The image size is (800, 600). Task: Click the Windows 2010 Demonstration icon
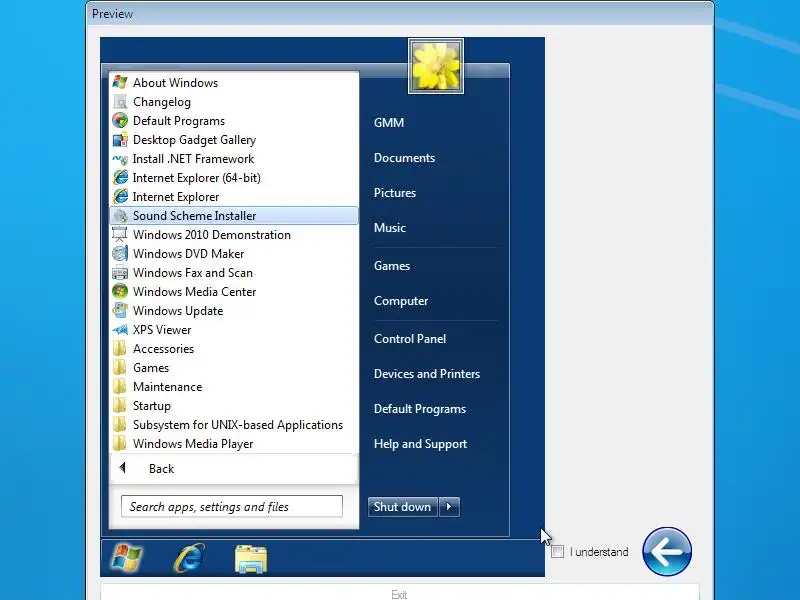point(120,234)
